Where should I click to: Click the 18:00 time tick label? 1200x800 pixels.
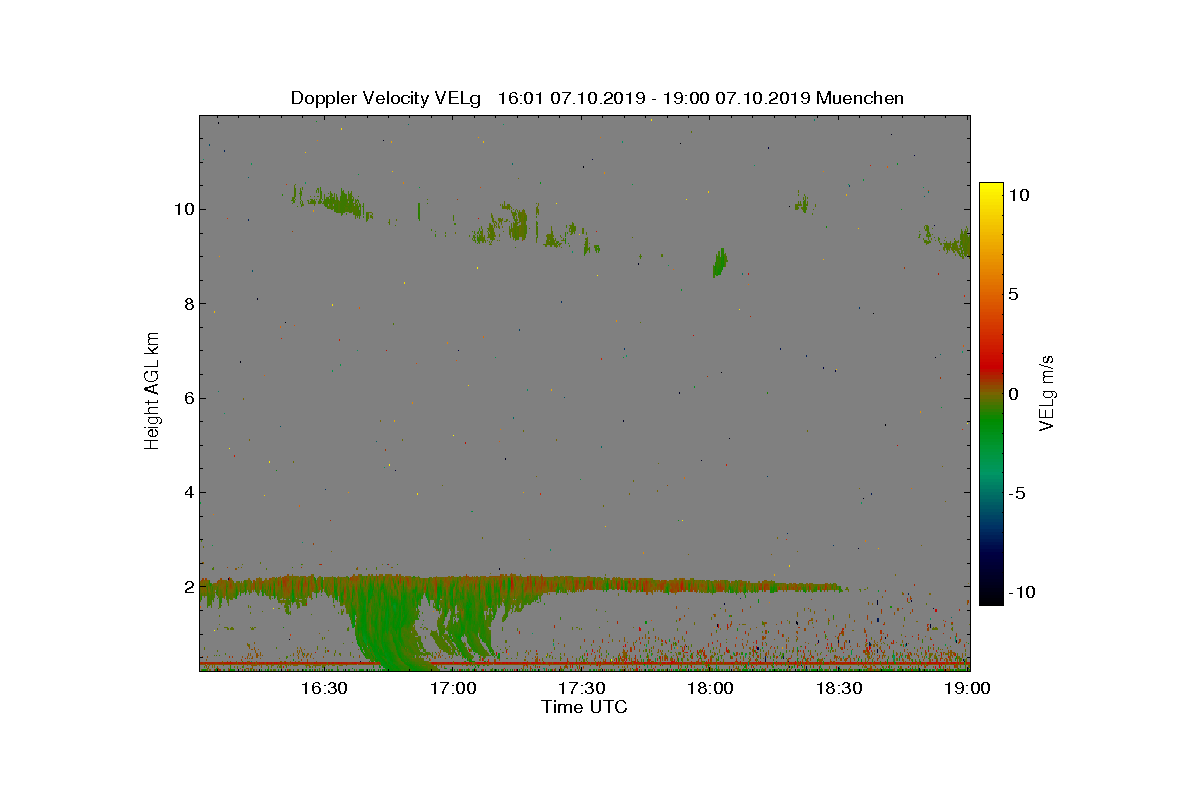(x=710, y=688)
